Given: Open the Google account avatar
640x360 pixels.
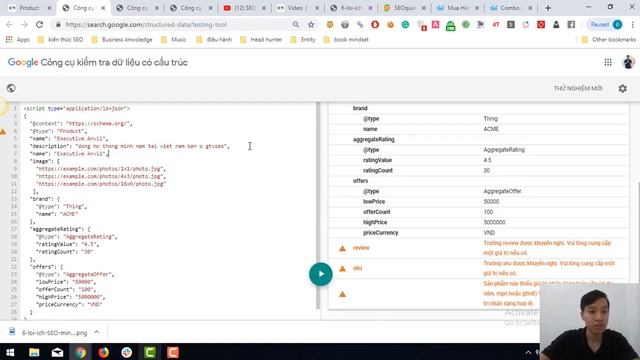Looking at the screenshot, I should (628, 62).
